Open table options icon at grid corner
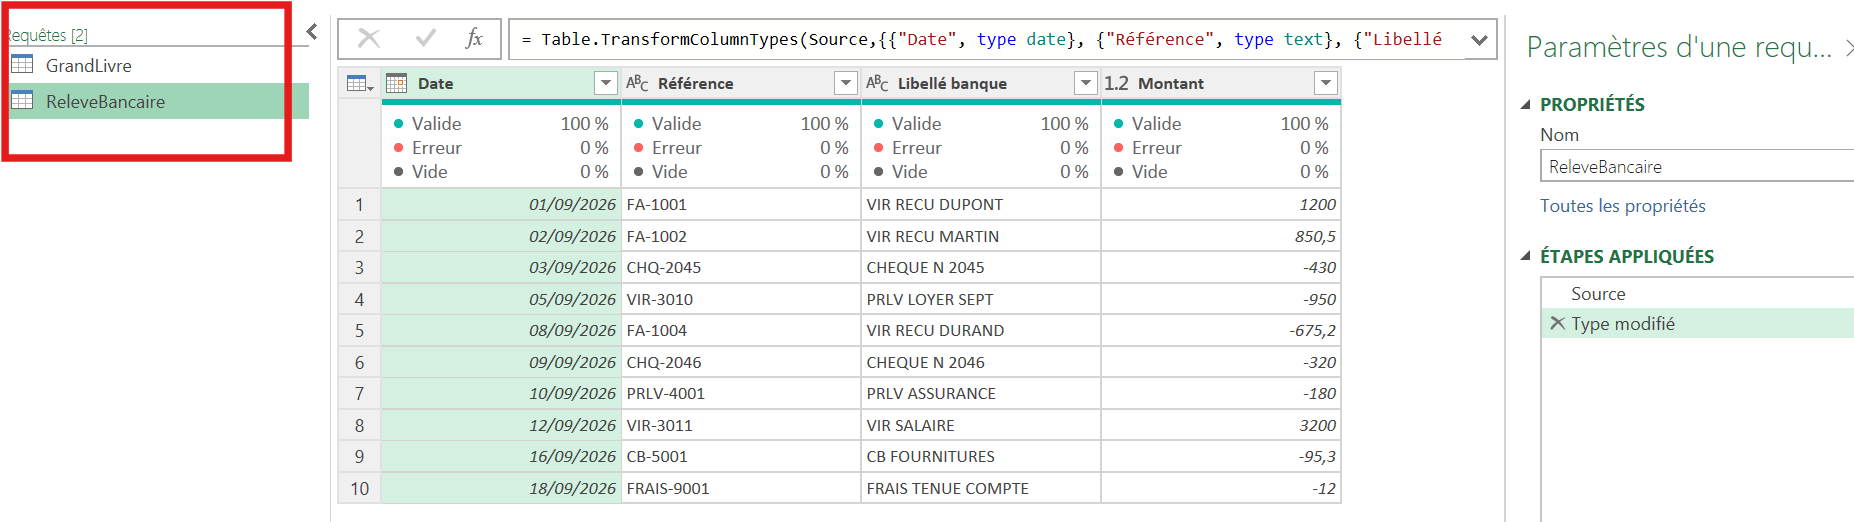This screenshot has height=522, width=1854. tap(359, 83)
